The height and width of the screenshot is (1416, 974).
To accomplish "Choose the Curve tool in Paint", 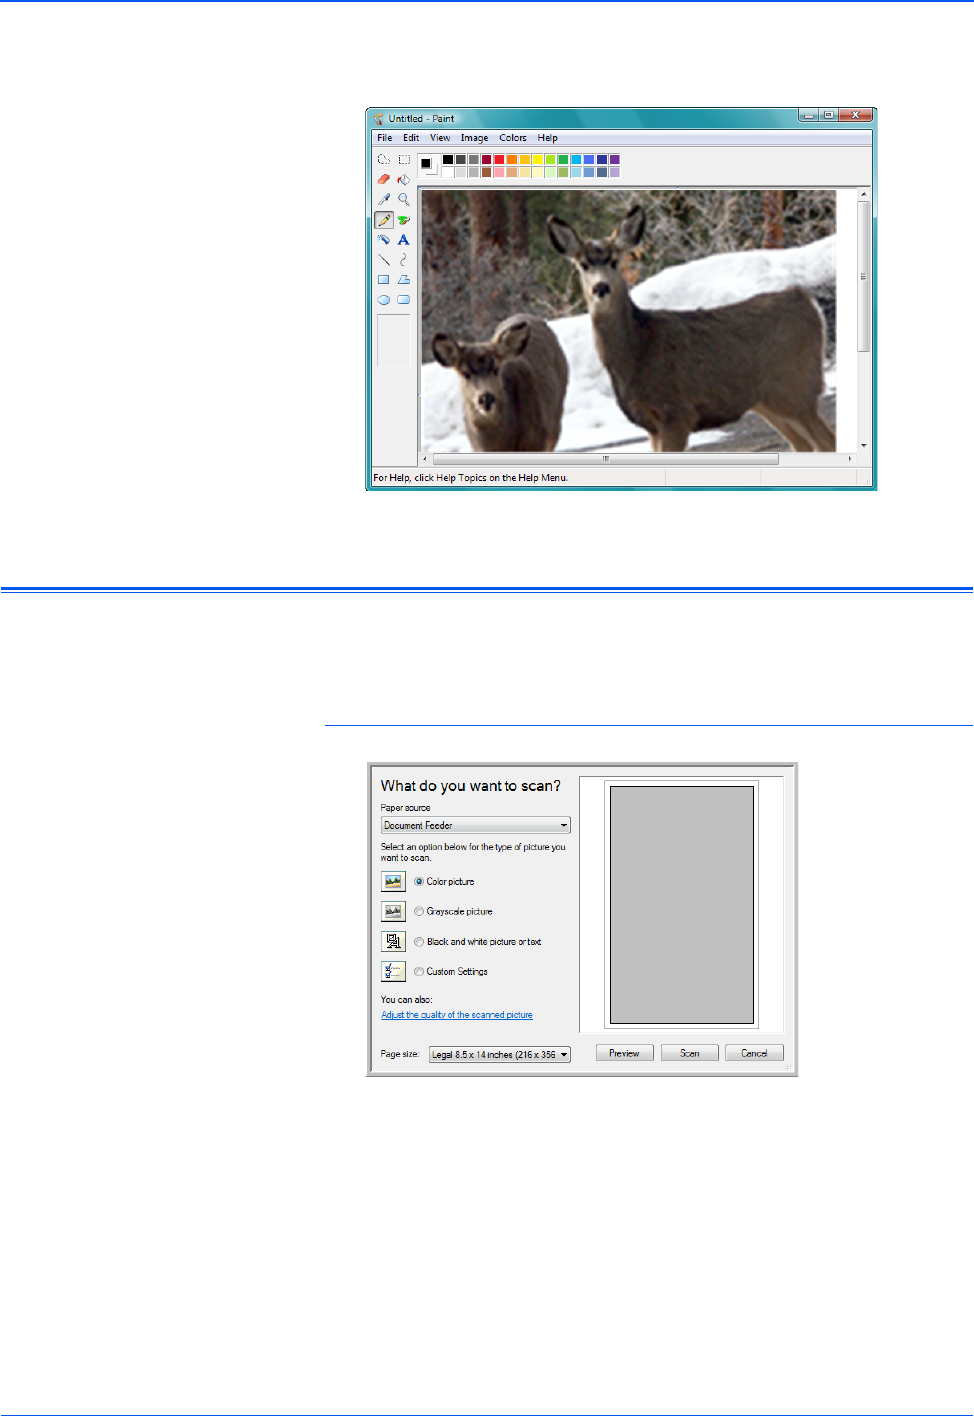I will [x=404, y=259].
